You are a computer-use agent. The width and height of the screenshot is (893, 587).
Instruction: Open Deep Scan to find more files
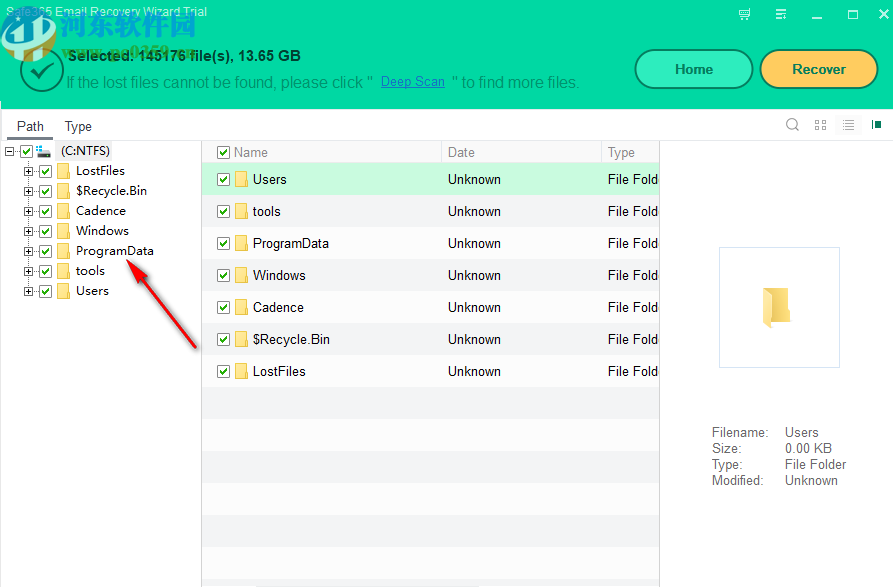tap(412, 82)
